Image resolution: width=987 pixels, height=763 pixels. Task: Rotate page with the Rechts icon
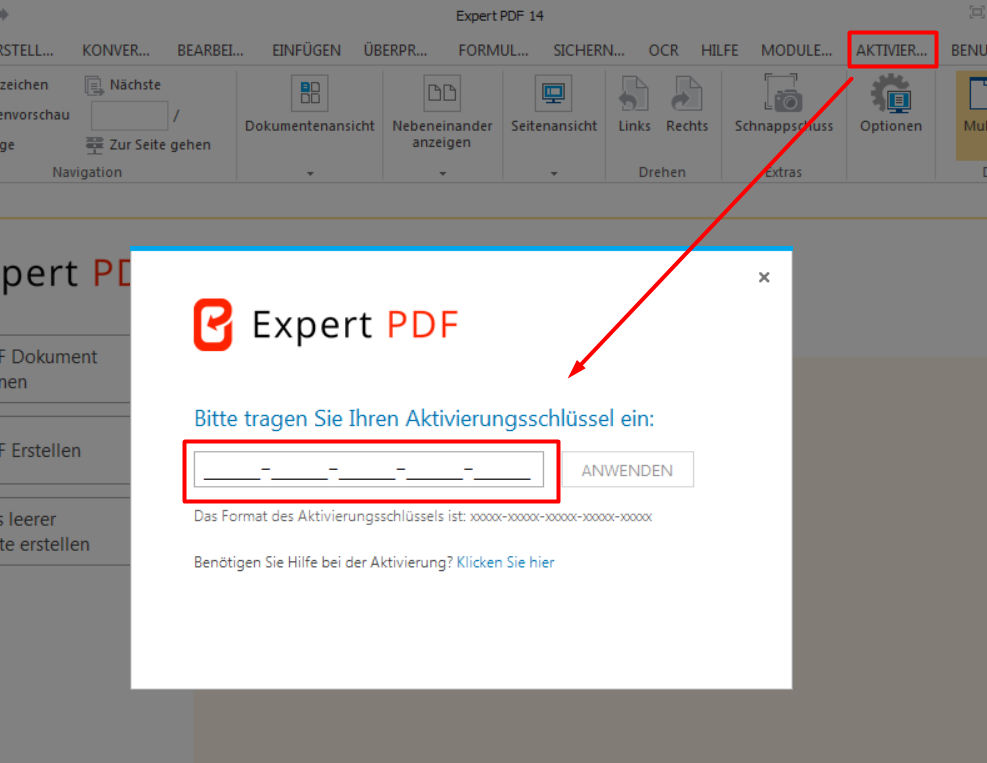click(687, 94)
